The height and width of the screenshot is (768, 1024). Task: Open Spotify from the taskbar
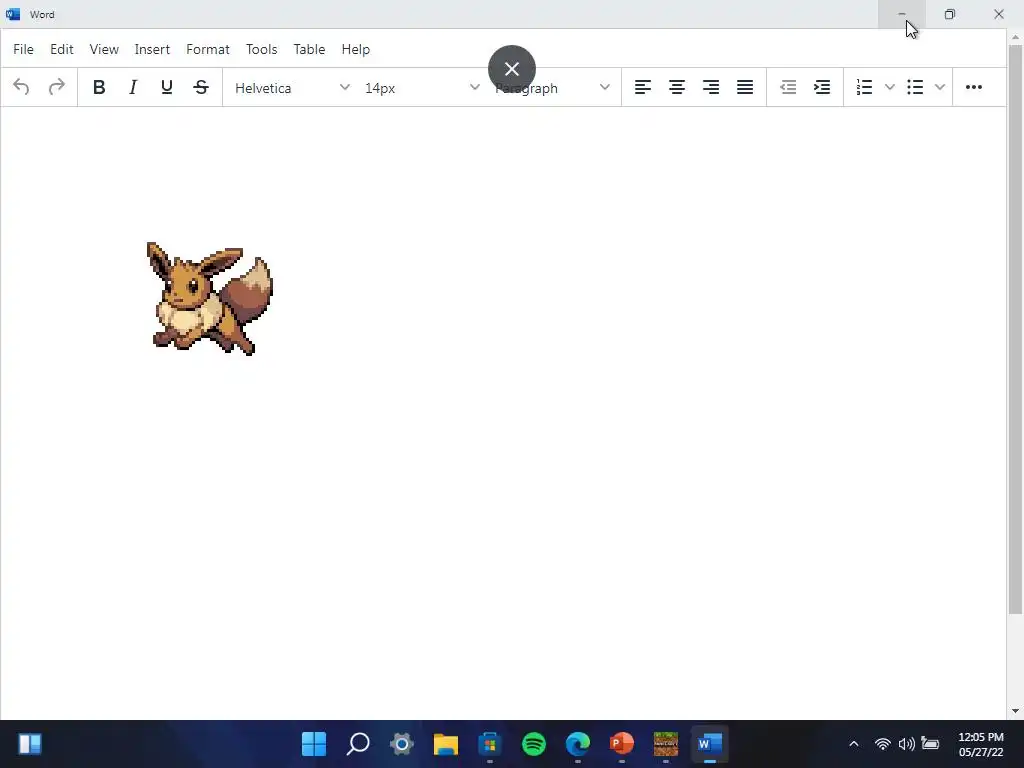click(534, 744)
